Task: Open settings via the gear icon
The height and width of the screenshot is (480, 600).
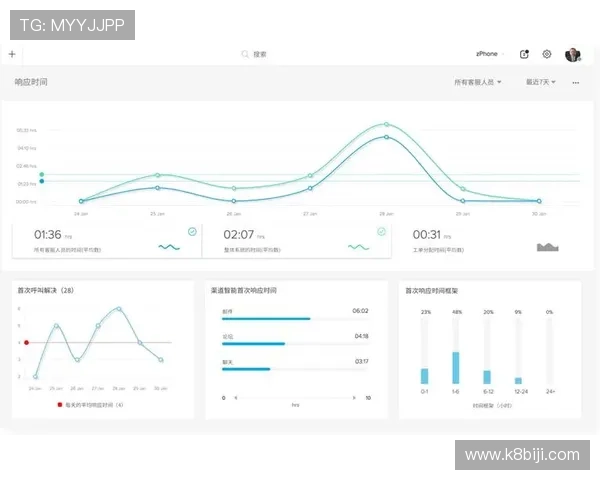Action: pyautogui.click(x=547, y=54)
